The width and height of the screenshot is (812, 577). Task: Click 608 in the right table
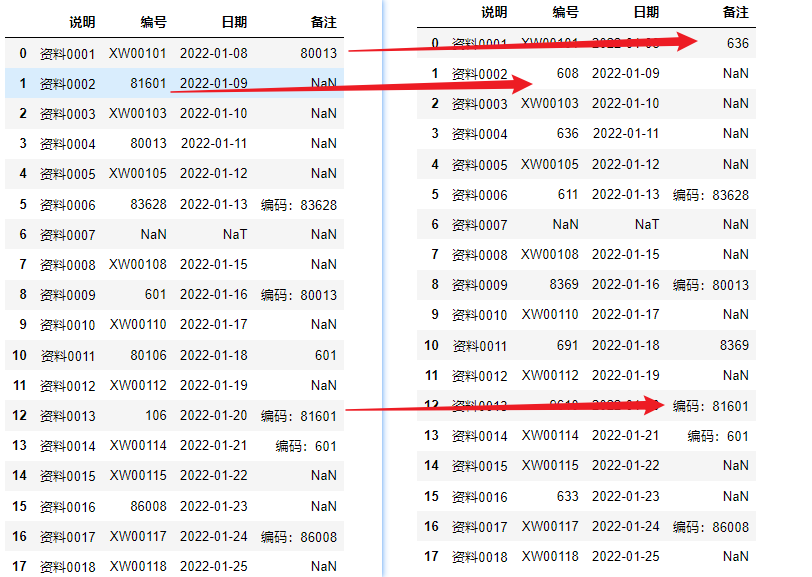pos(568,73)
